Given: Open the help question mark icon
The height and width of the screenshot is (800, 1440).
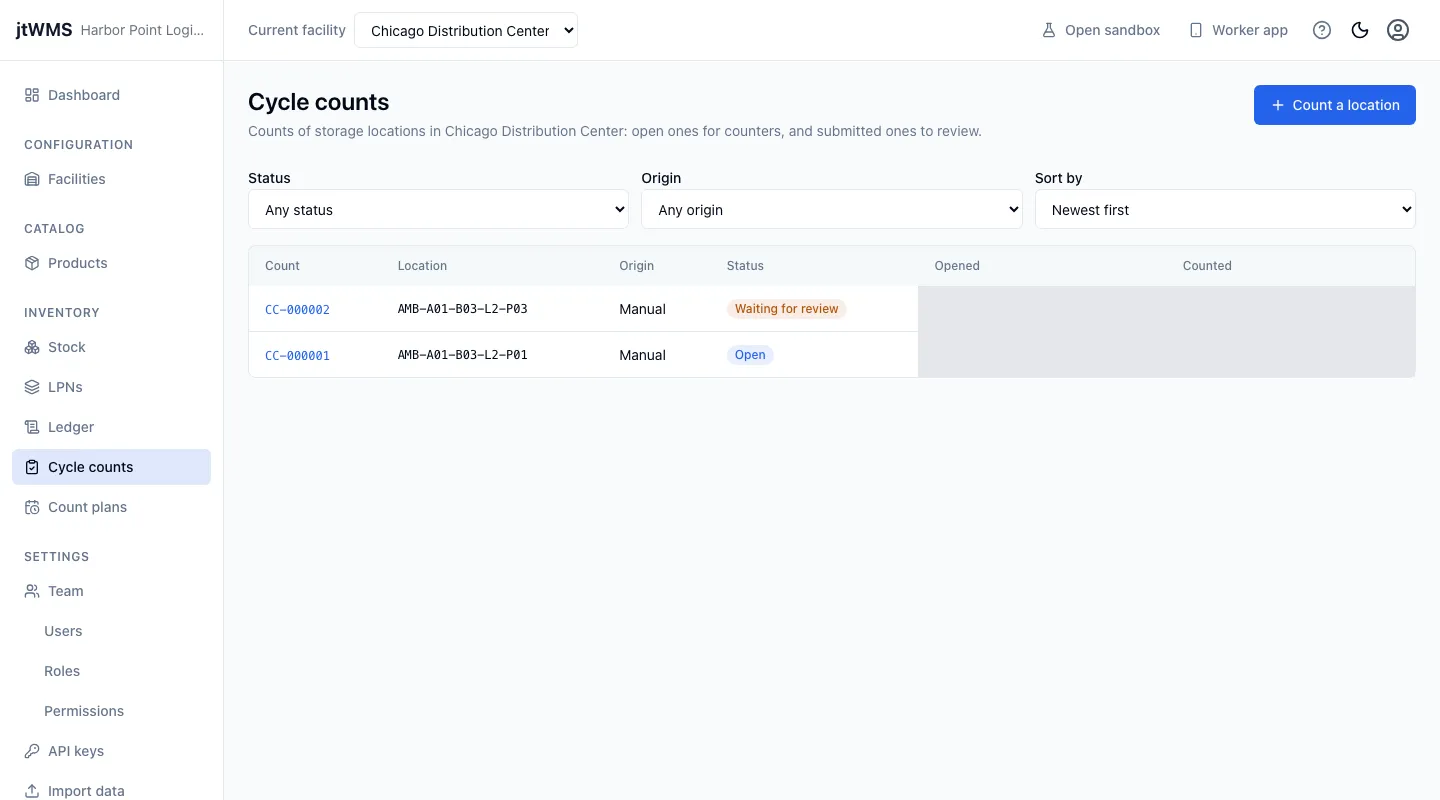Looking at the screenshot, I should tap(1322, 30).
